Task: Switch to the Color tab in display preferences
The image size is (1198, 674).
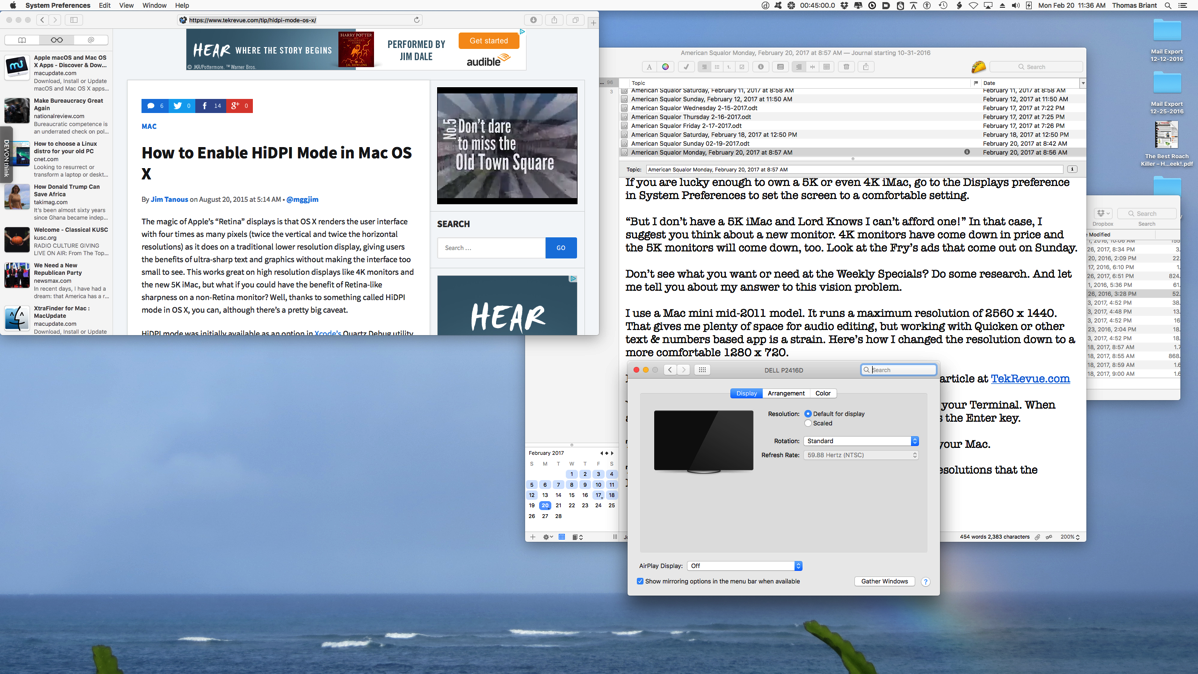Action: (x=822, y=394)
